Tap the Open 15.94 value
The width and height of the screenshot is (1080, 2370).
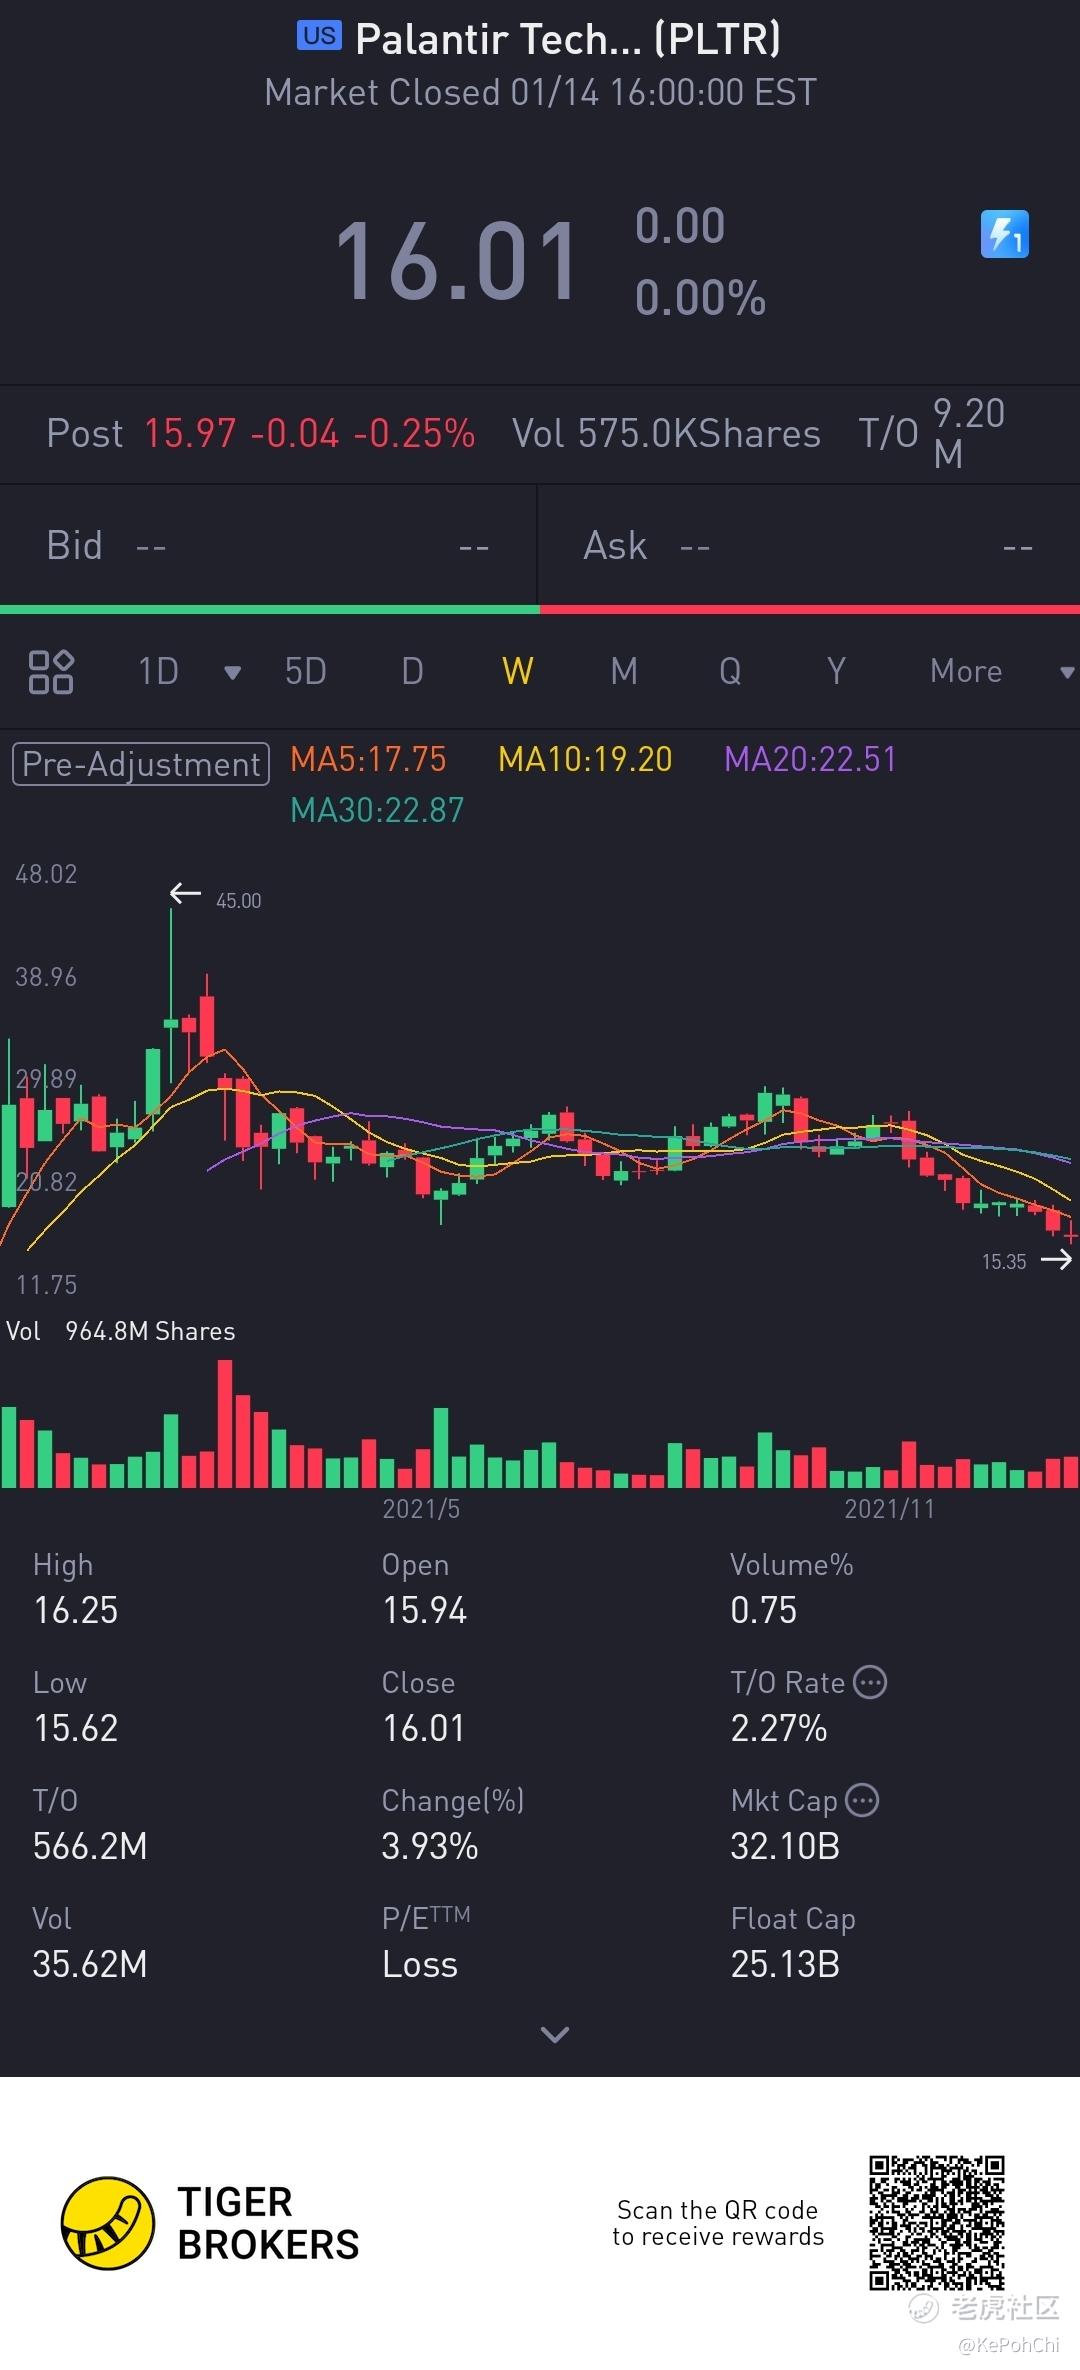click(x=425, y=1611)
